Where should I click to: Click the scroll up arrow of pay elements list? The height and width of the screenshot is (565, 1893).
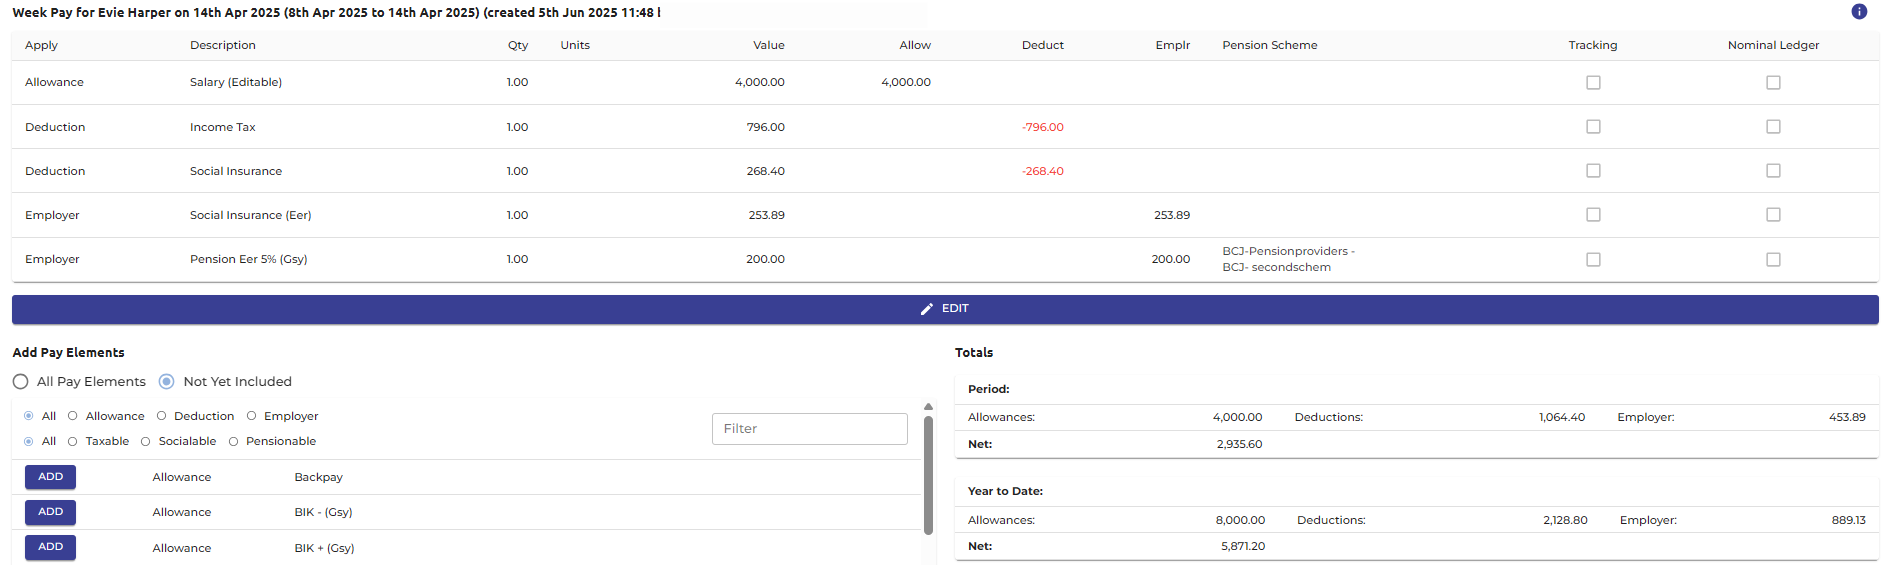click(x=928, y=407)
